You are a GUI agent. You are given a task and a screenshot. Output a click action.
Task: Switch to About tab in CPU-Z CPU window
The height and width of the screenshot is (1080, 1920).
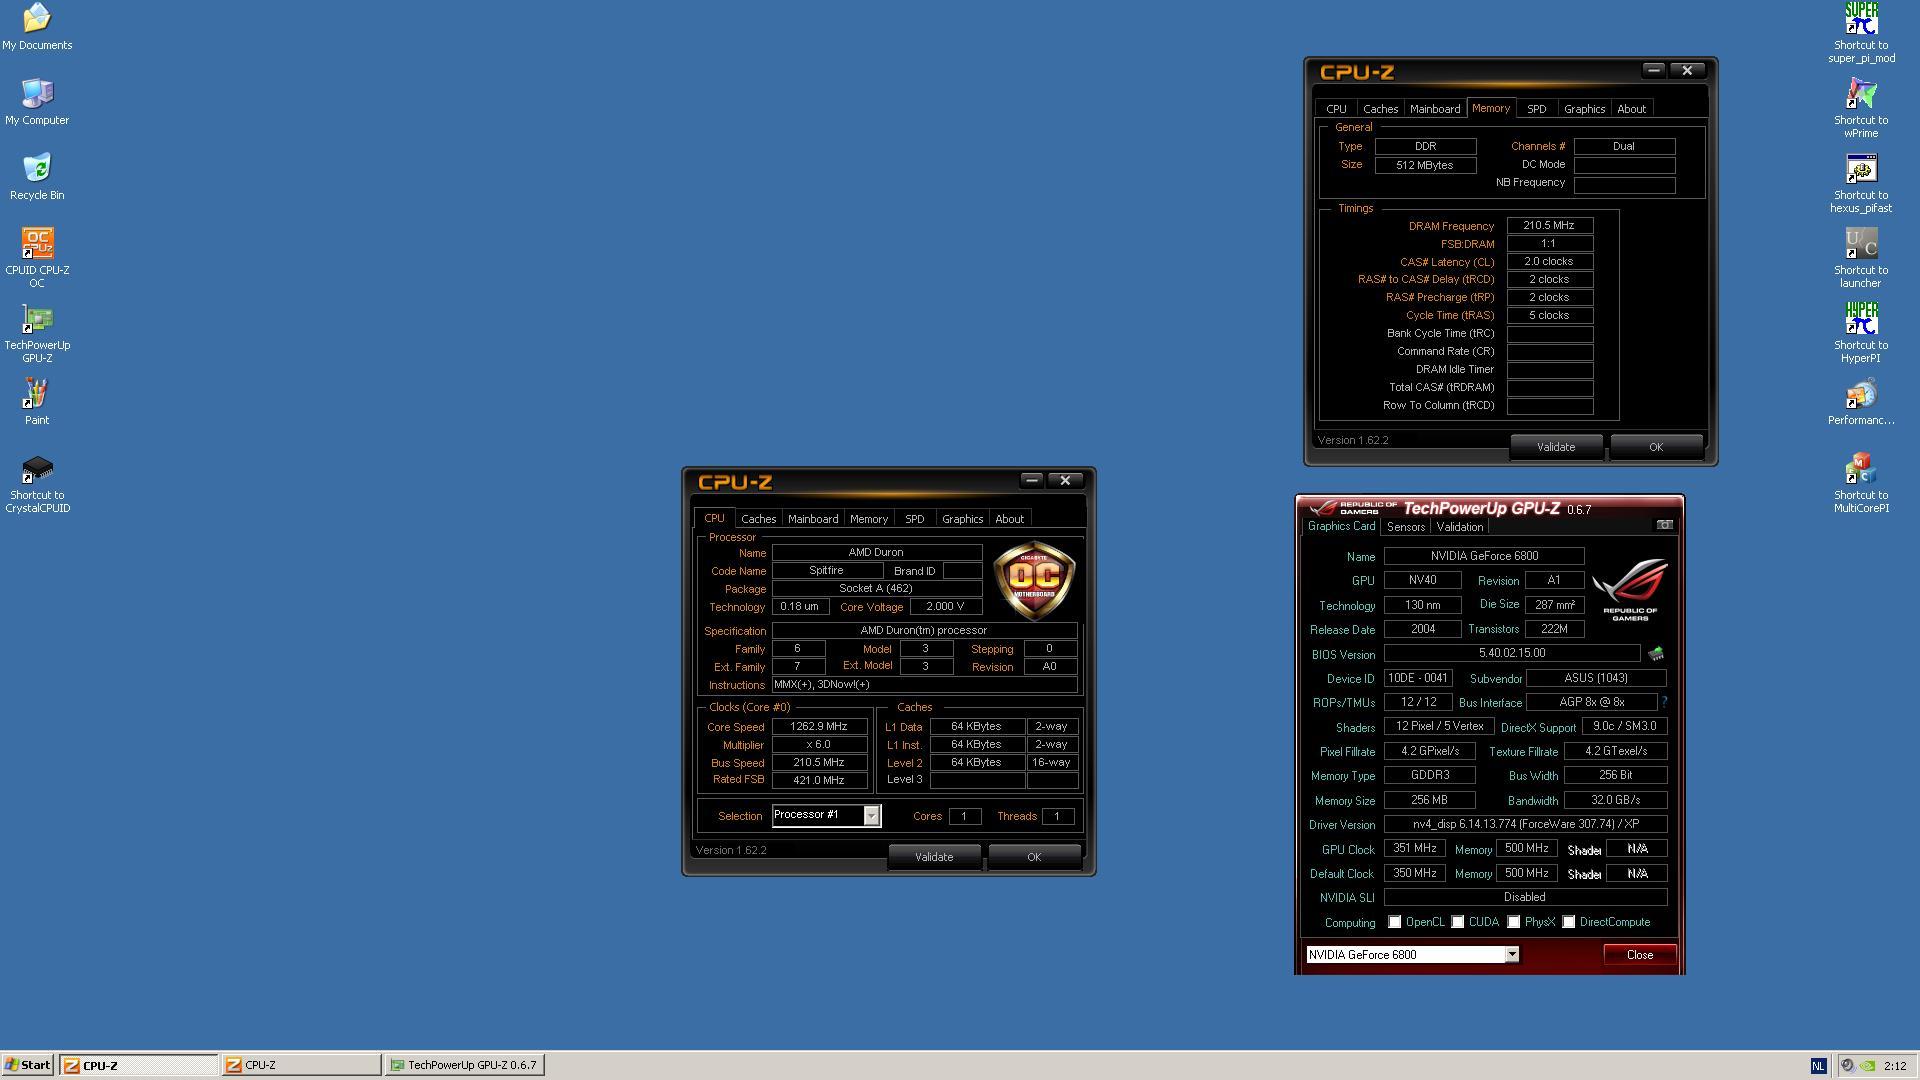[x=1009, y=519]
